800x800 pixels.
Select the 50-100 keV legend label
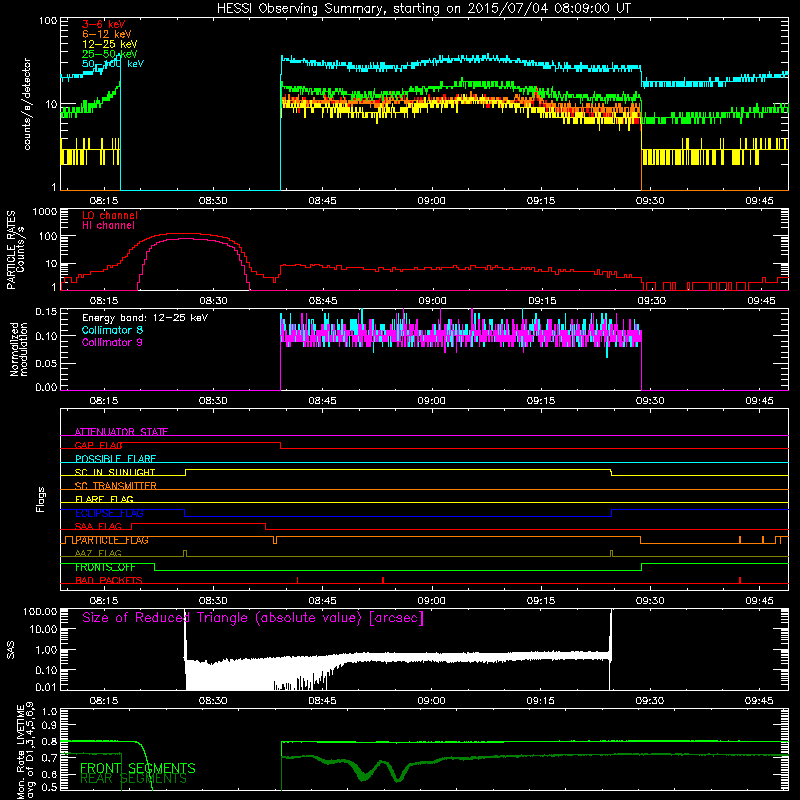click(113, 64)
